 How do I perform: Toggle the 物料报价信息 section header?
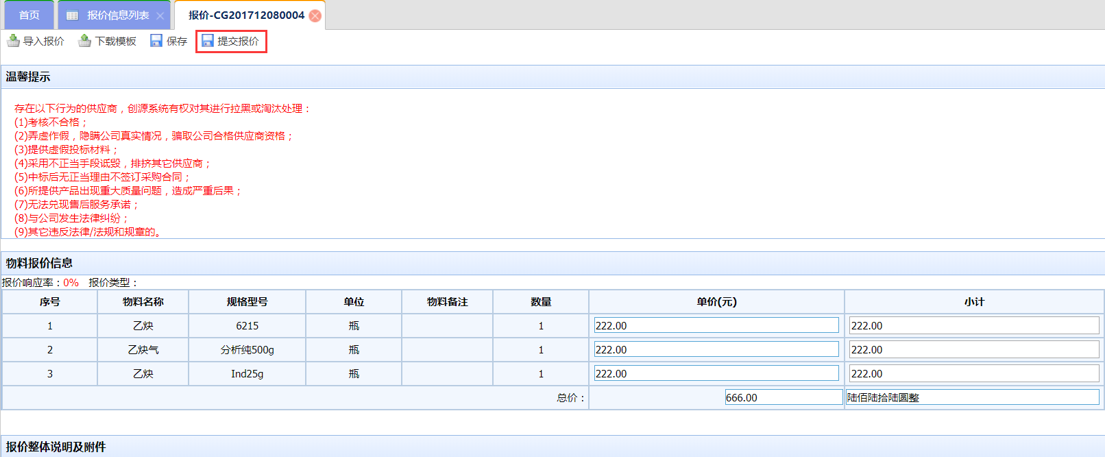click(40, 263)
